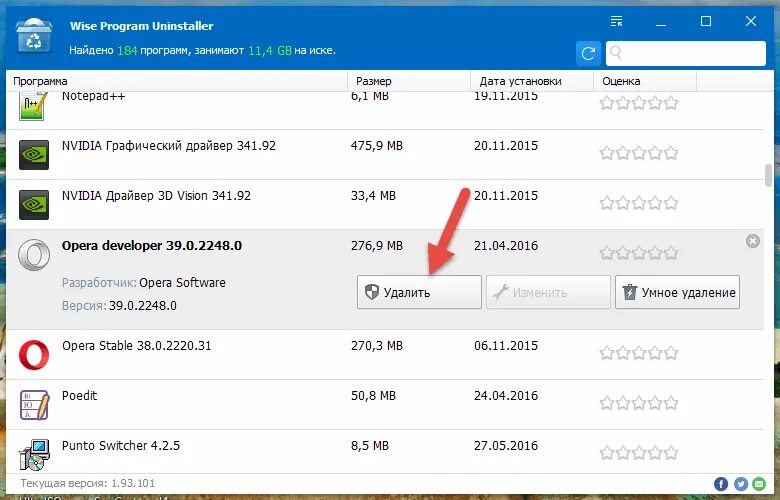Click the 11,4 GB disk usage value
Image resolution: width=780 pixels, height=500 pixels.
(x=270, y=51)
